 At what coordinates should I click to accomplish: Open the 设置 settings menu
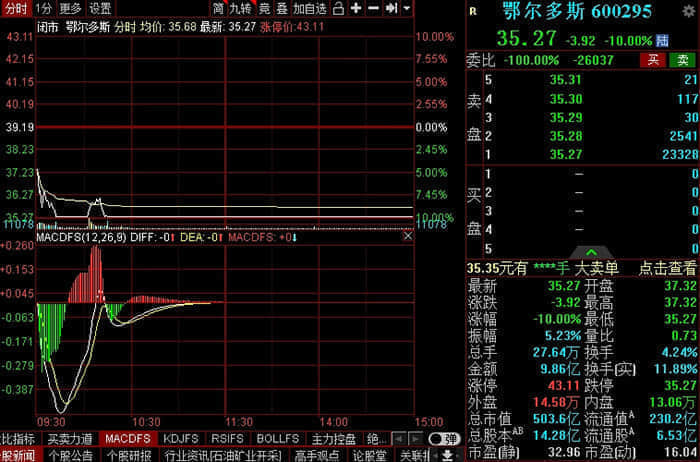point(100,8)
